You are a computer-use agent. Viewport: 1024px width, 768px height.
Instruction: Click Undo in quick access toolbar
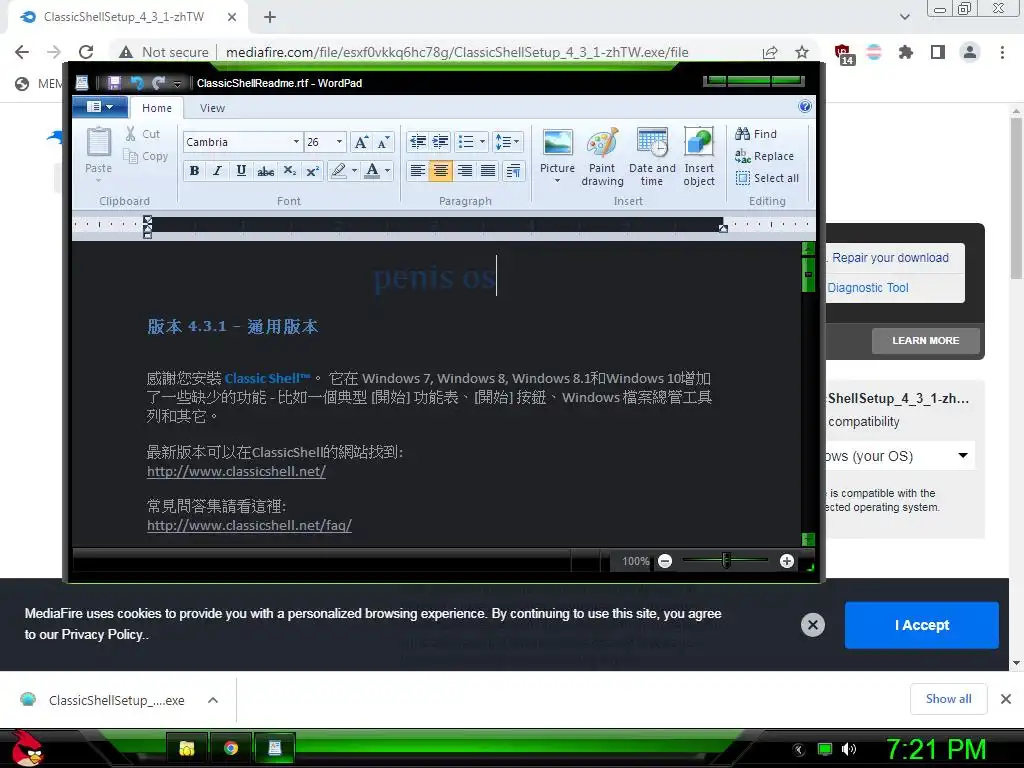136,83
